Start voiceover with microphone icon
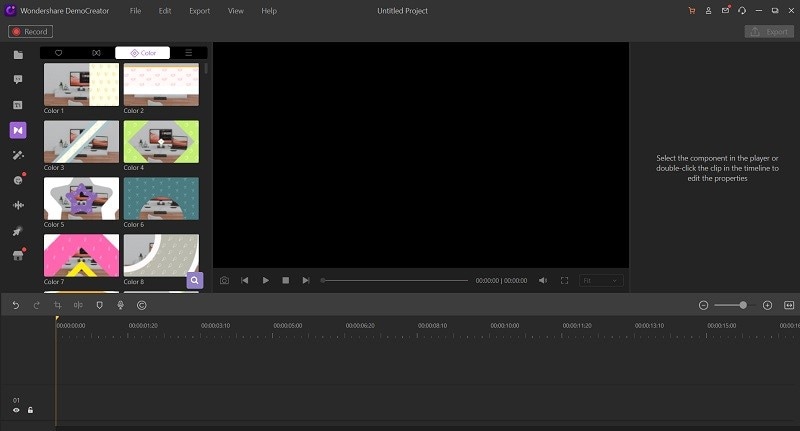 (120, 305)
